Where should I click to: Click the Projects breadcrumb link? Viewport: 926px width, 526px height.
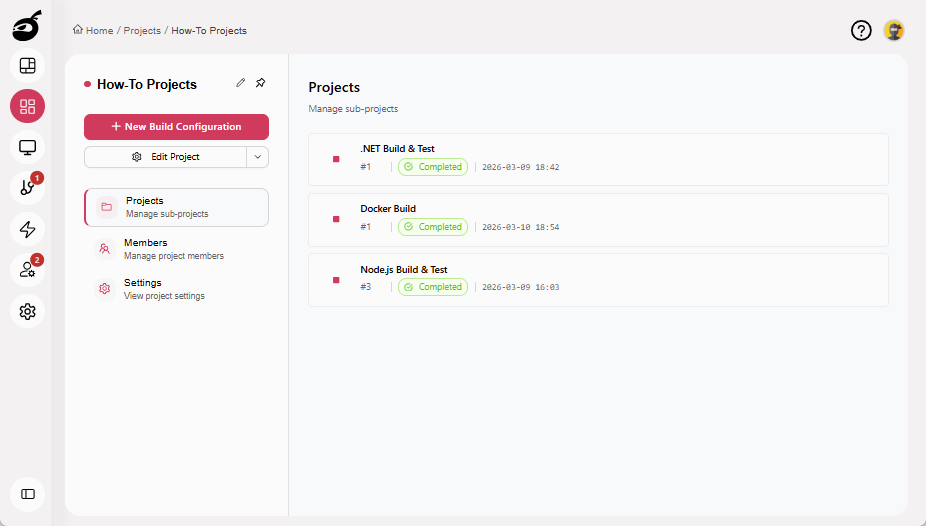click(142, 31)
